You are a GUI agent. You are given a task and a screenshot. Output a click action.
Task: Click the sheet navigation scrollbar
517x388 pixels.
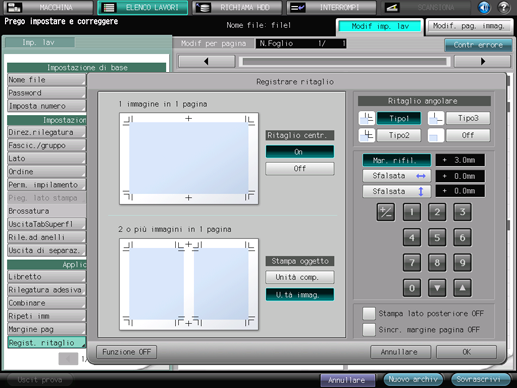pos(344,61)
